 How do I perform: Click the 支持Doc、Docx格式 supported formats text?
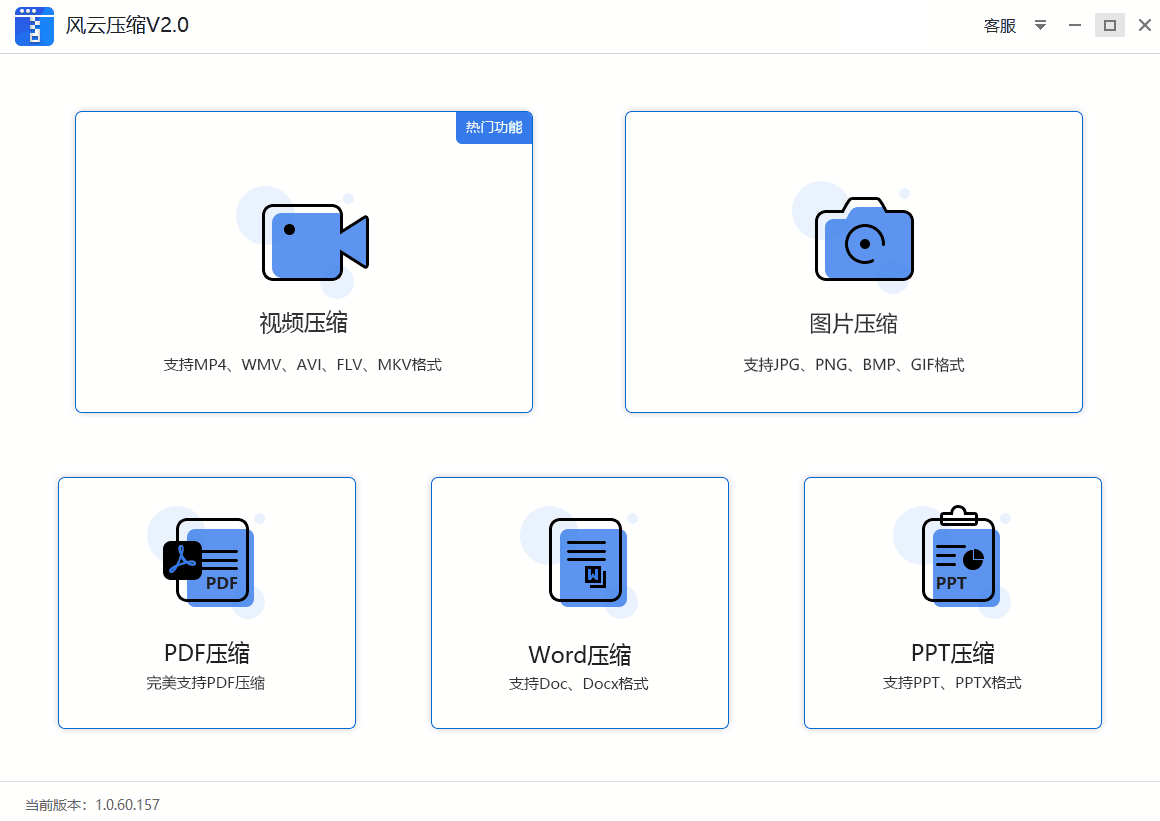tap(579, 683)
